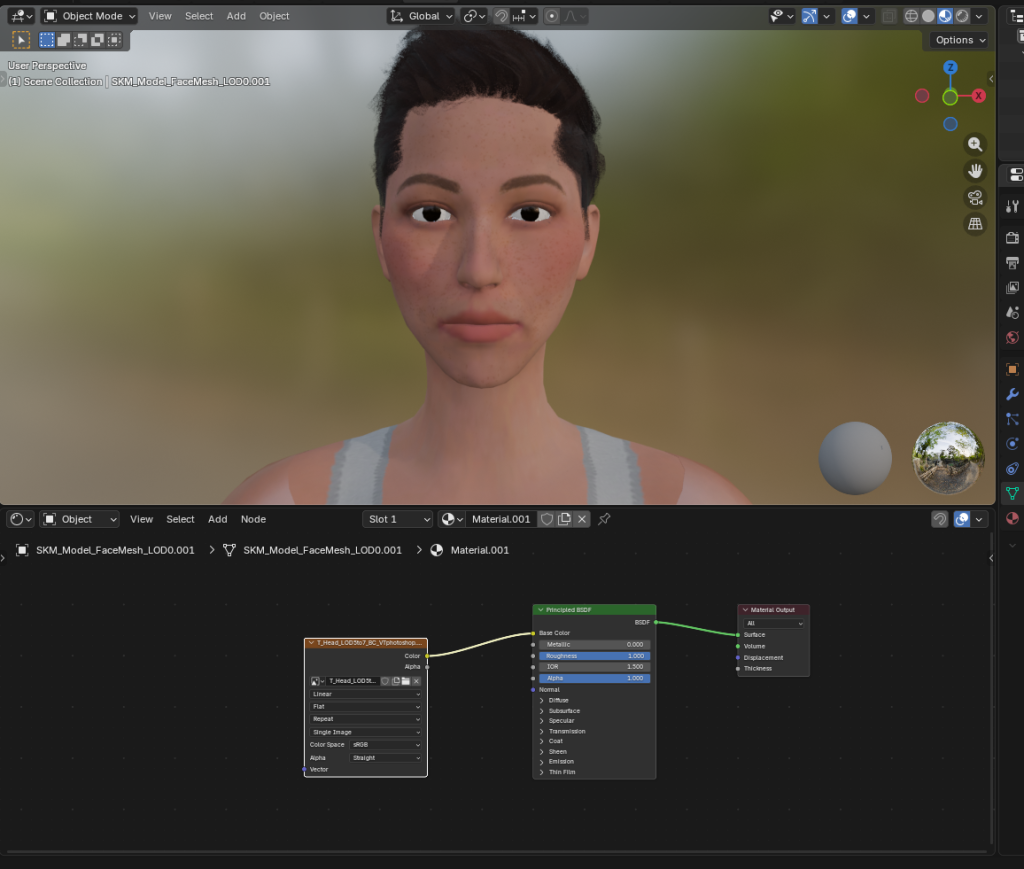The image size is (1024, 869).
Task: Toggle camera view icon in viewport
Action: [975, 197]
